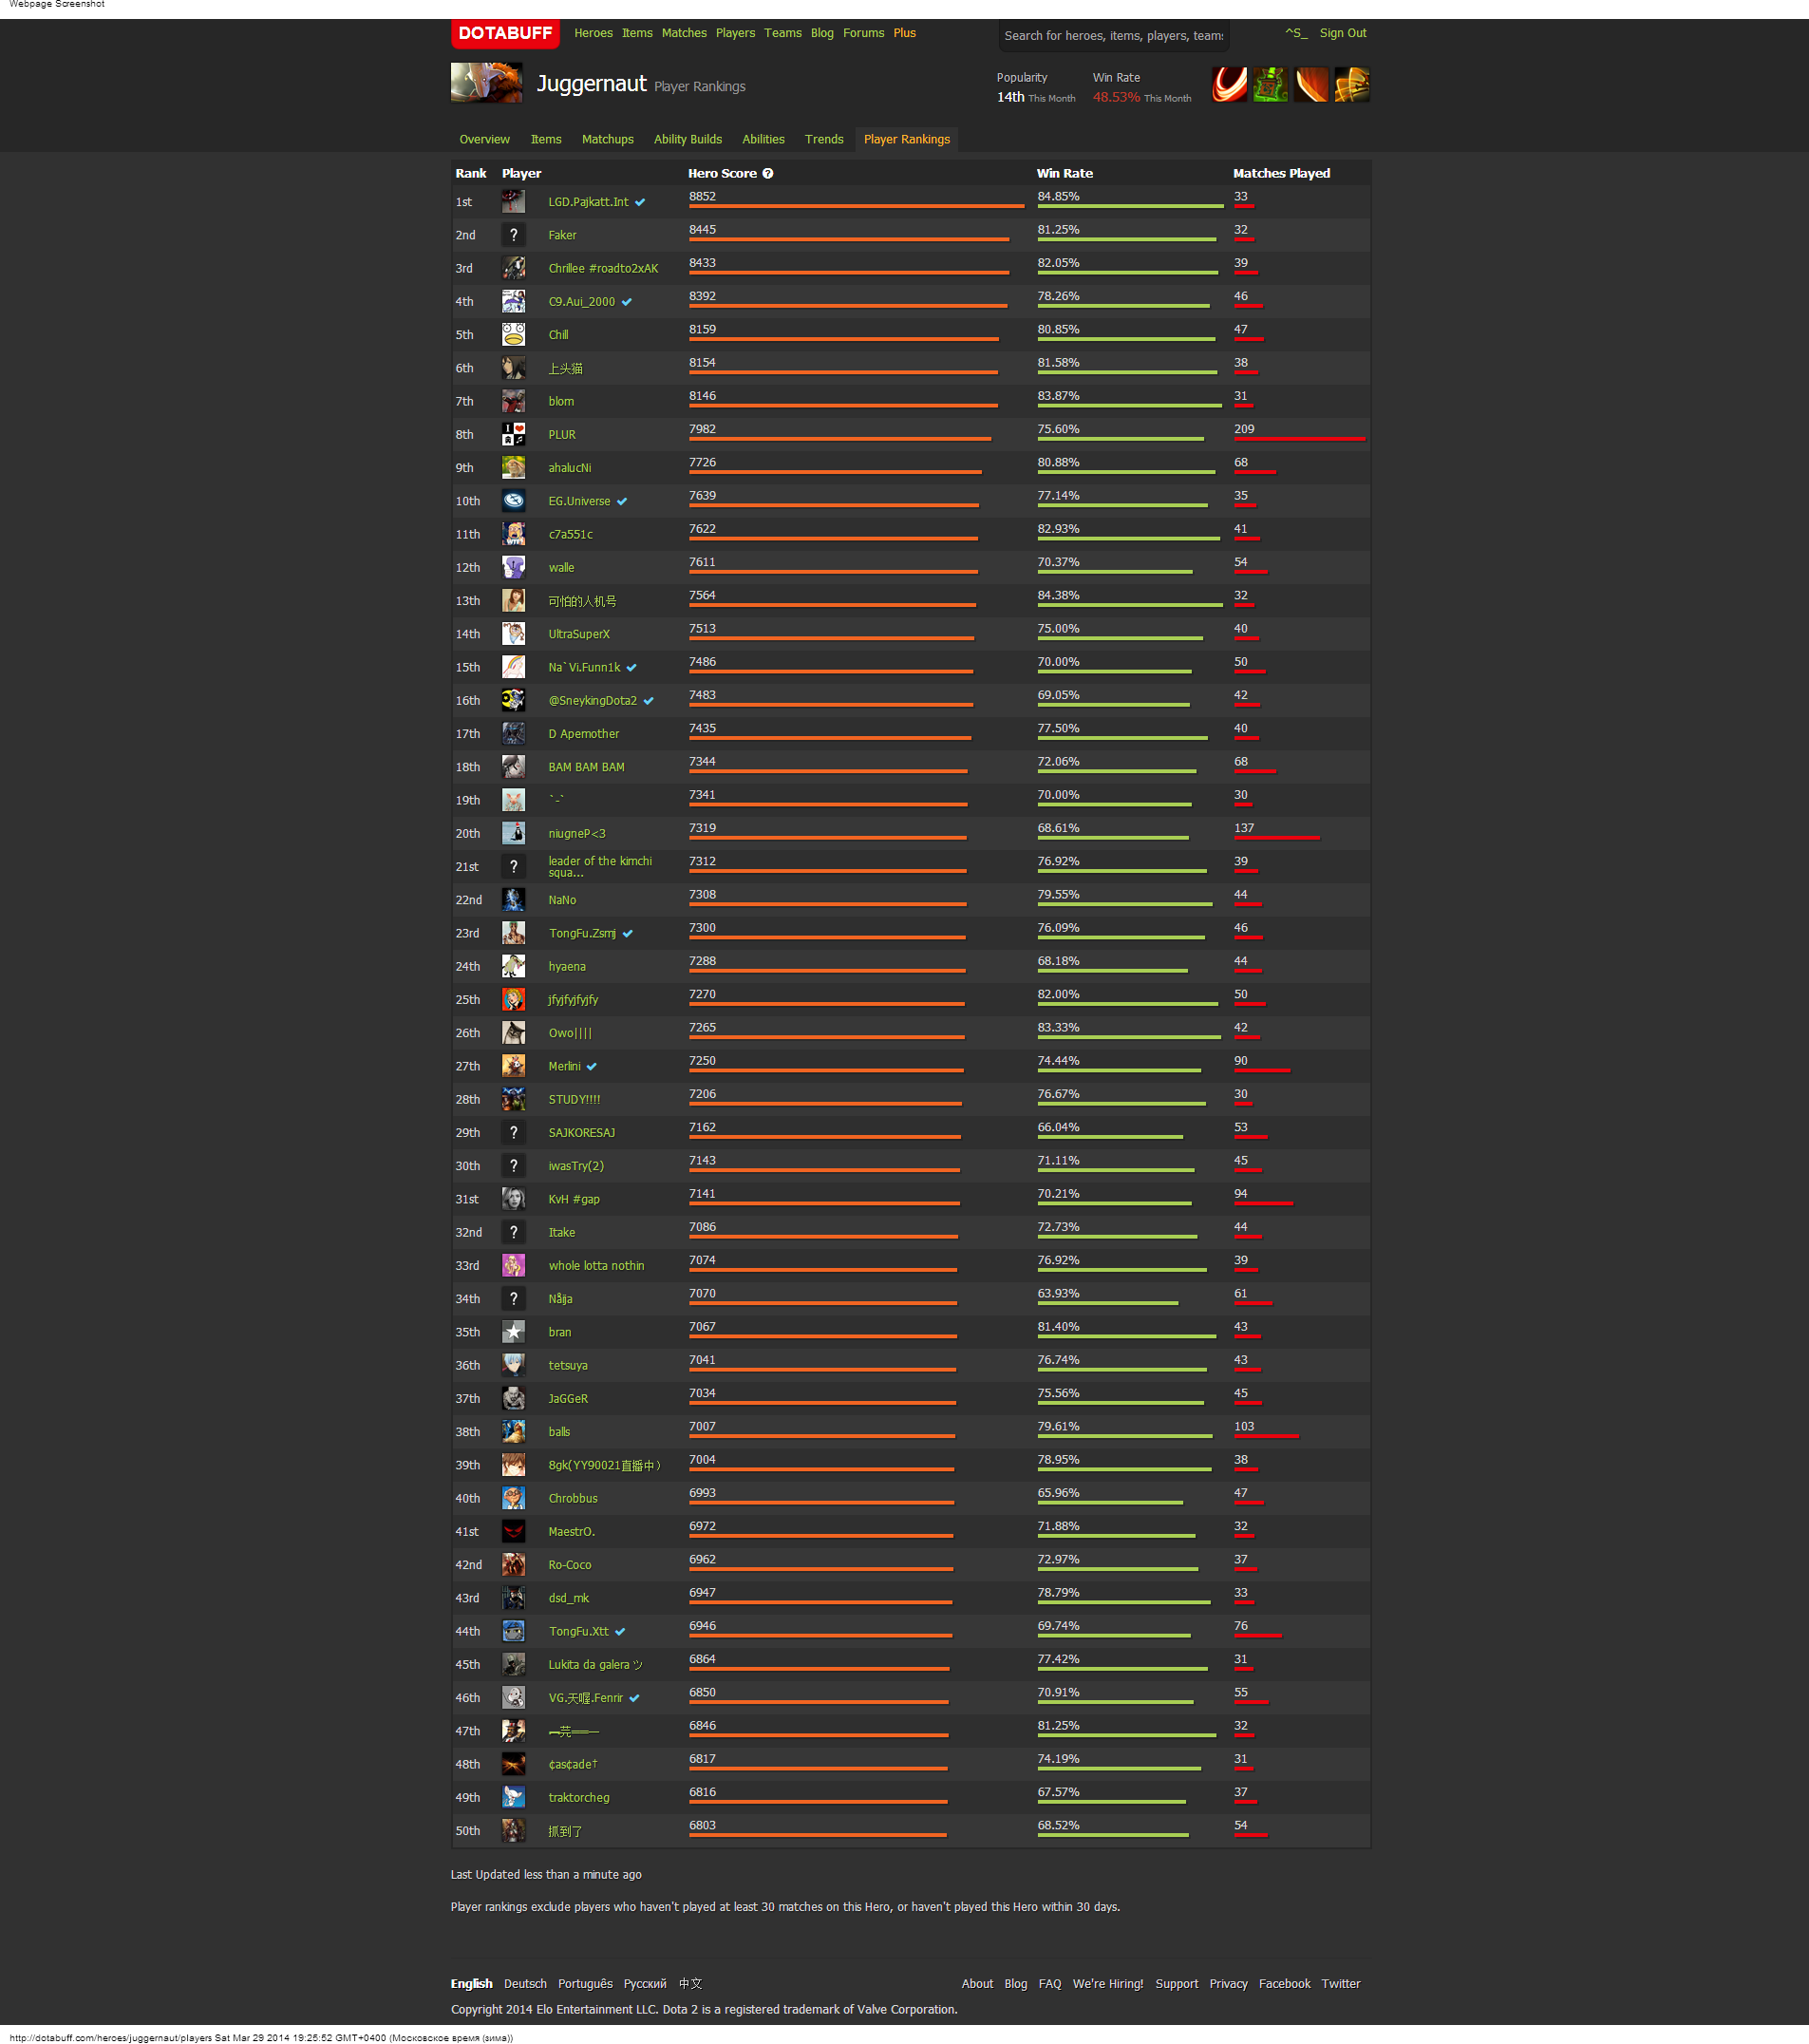This screenshot has height=2044, width=1809.
Task: Select the Blade Dance ability icon
Action: click(1311, 85)
